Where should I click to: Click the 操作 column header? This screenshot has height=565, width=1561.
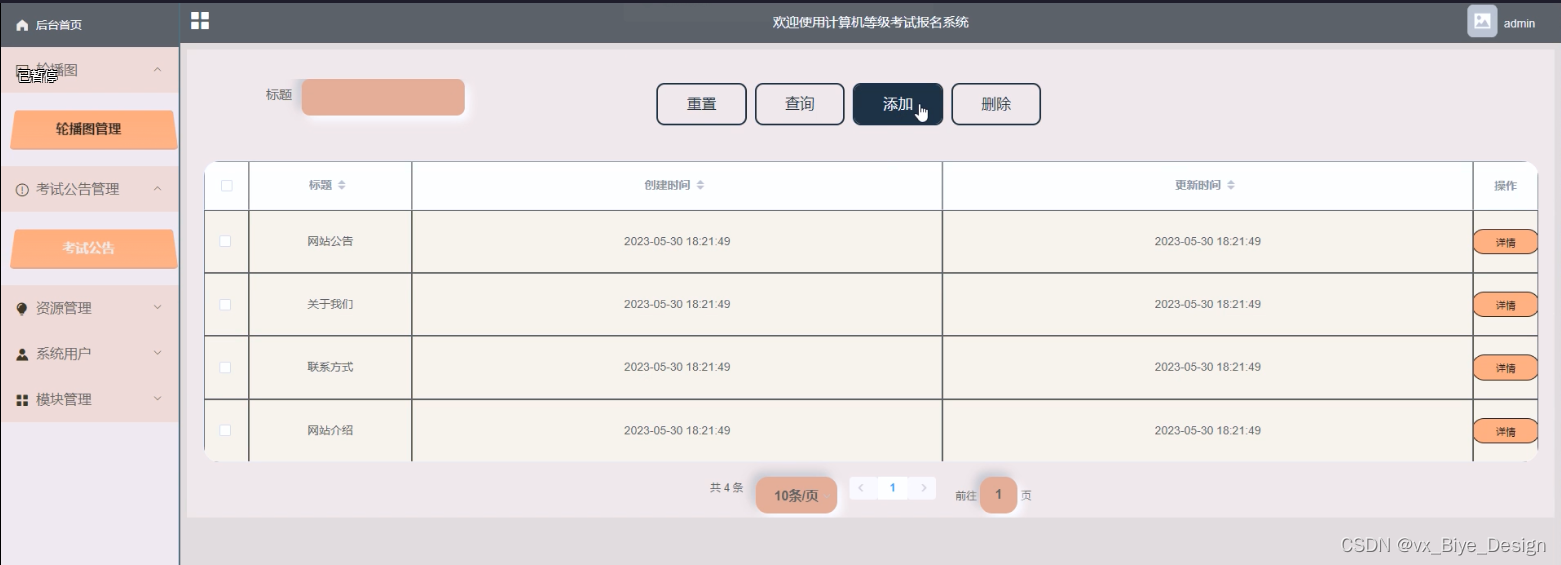pyautogui.click(x=1505, y=186)
